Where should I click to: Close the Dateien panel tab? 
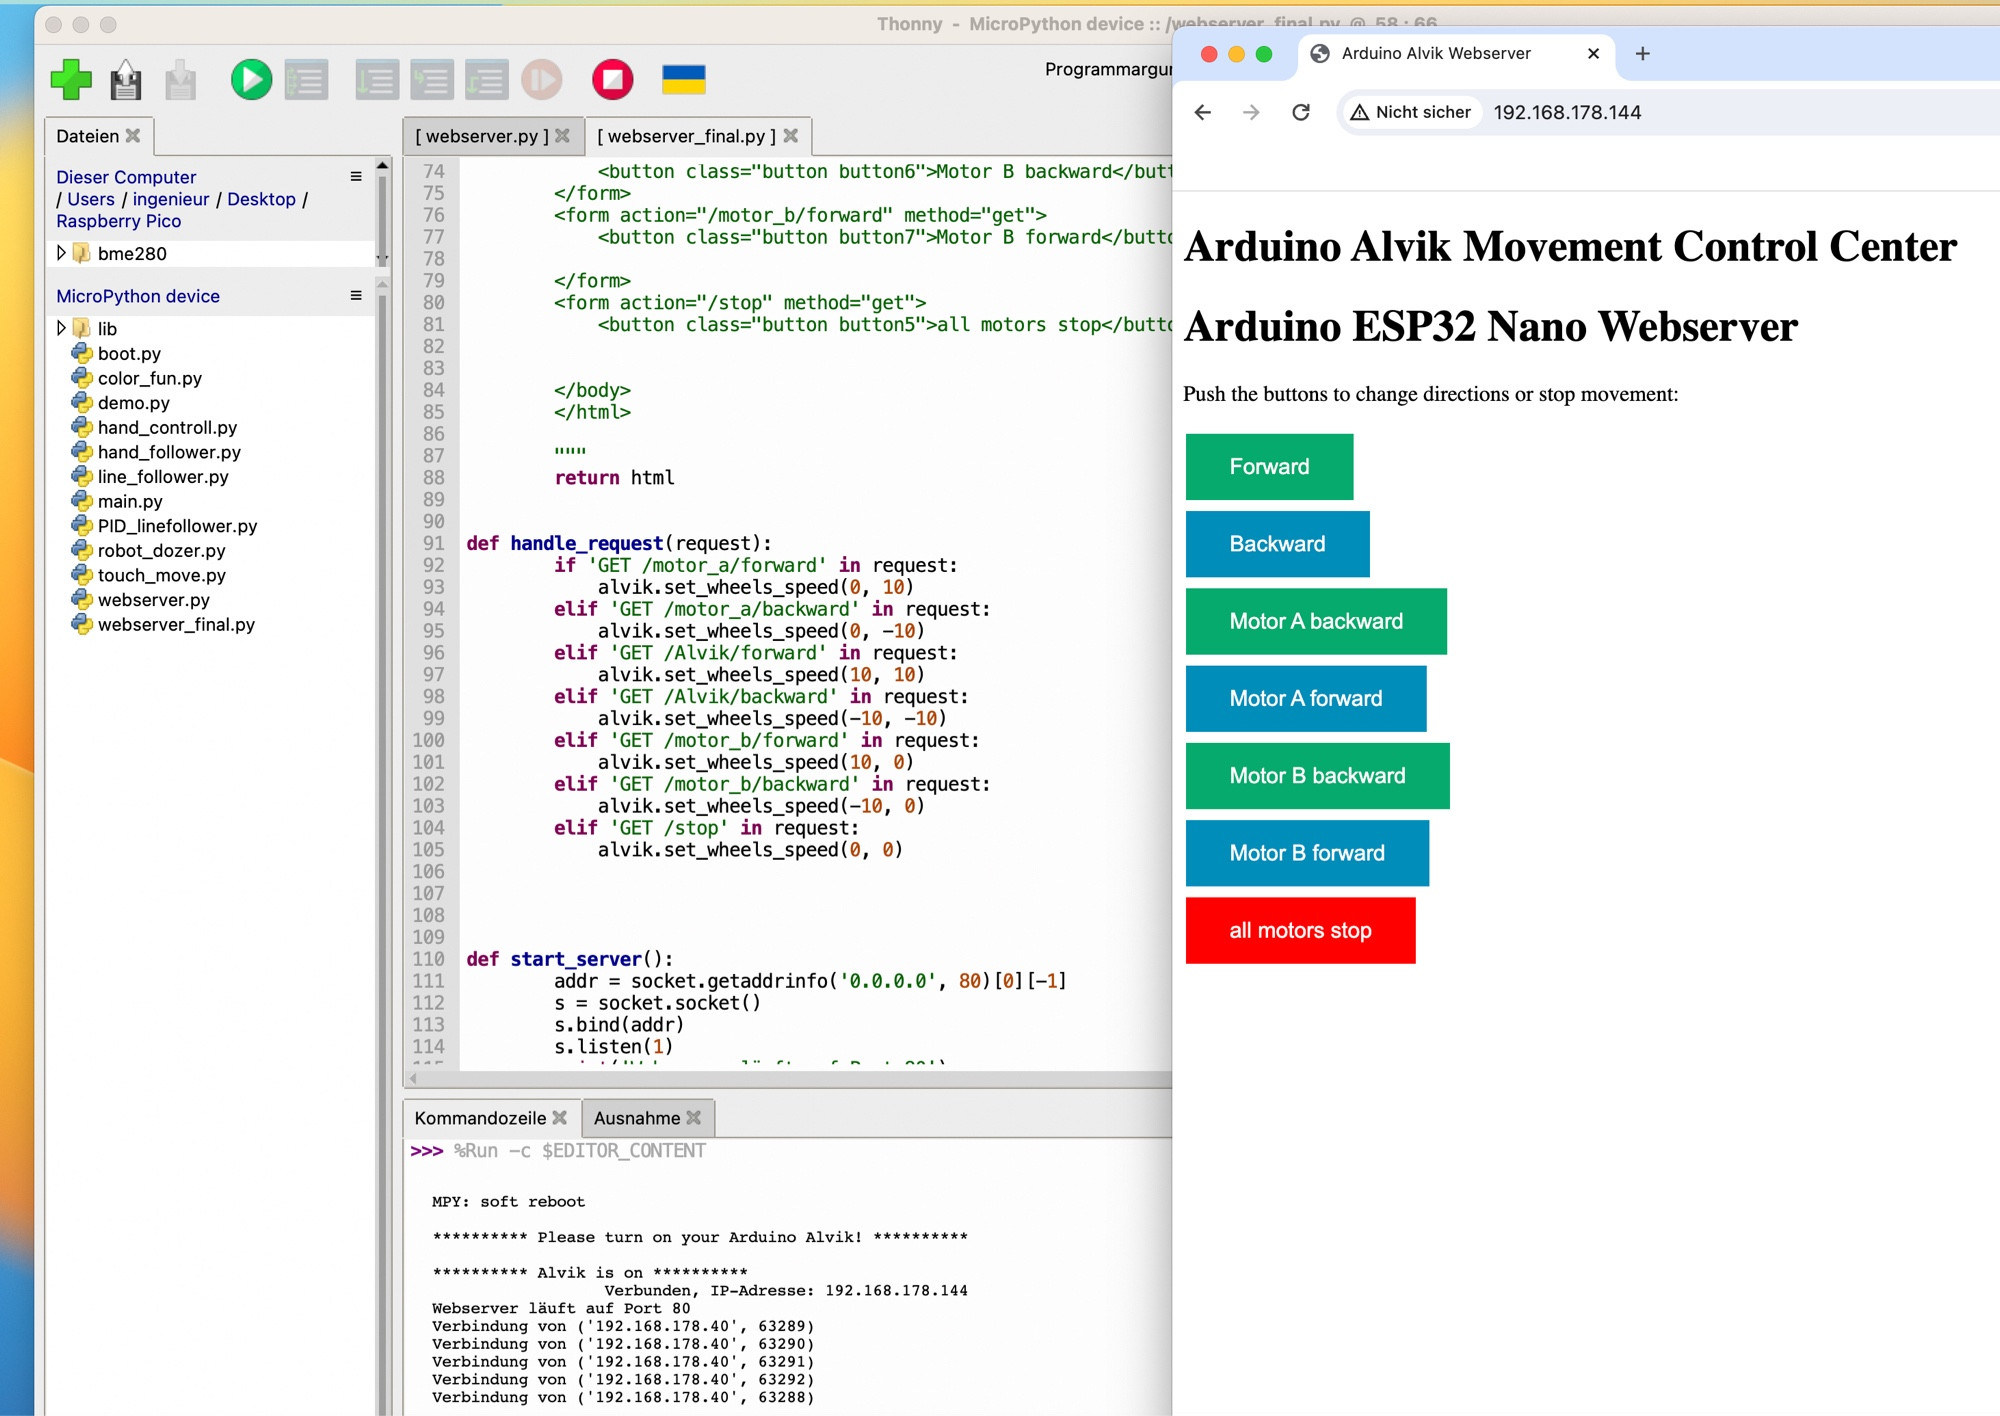133,135
